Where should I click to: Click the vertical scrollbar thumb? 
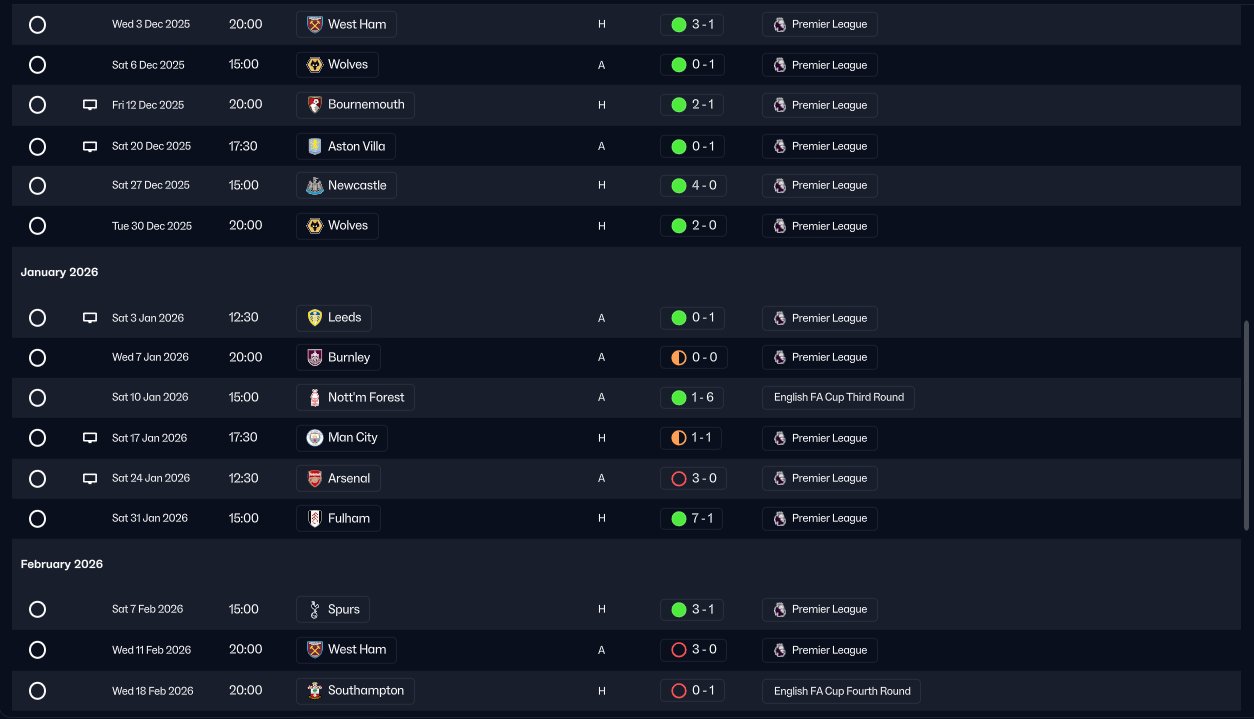click(1246, 425)
